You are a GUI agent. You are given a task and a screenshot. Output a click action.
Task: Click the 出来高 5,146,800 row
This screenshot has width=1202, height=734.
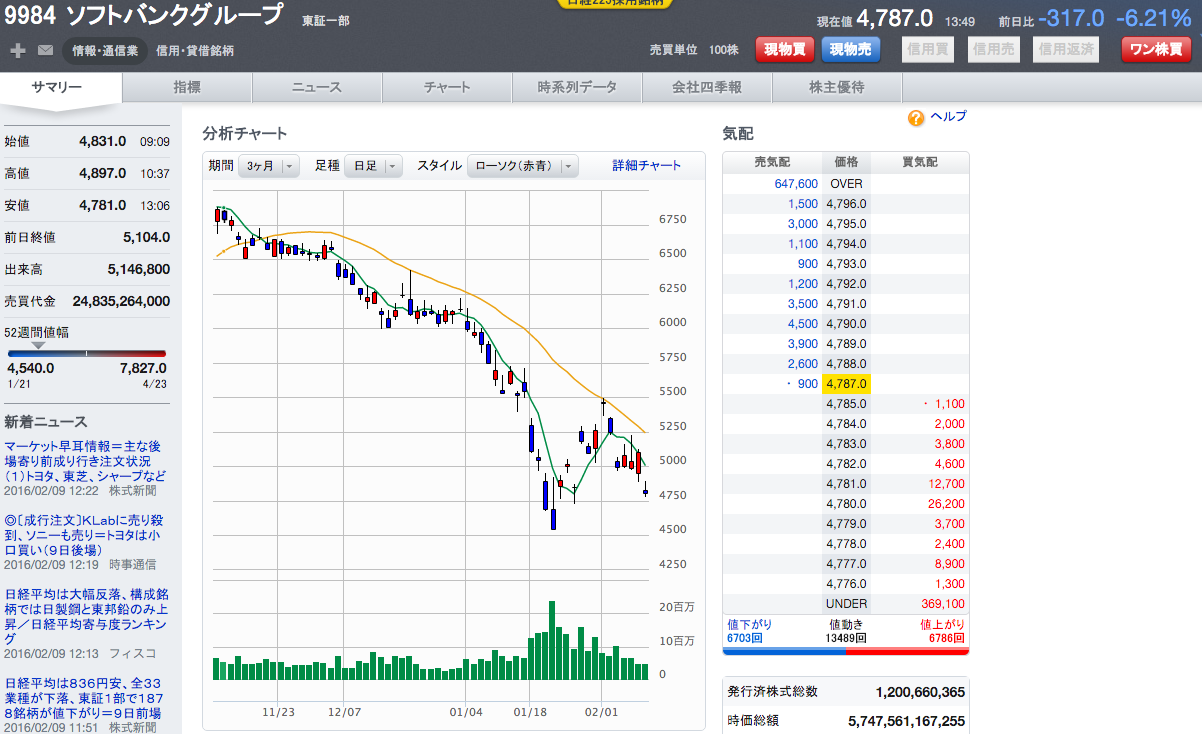point(87,269)
